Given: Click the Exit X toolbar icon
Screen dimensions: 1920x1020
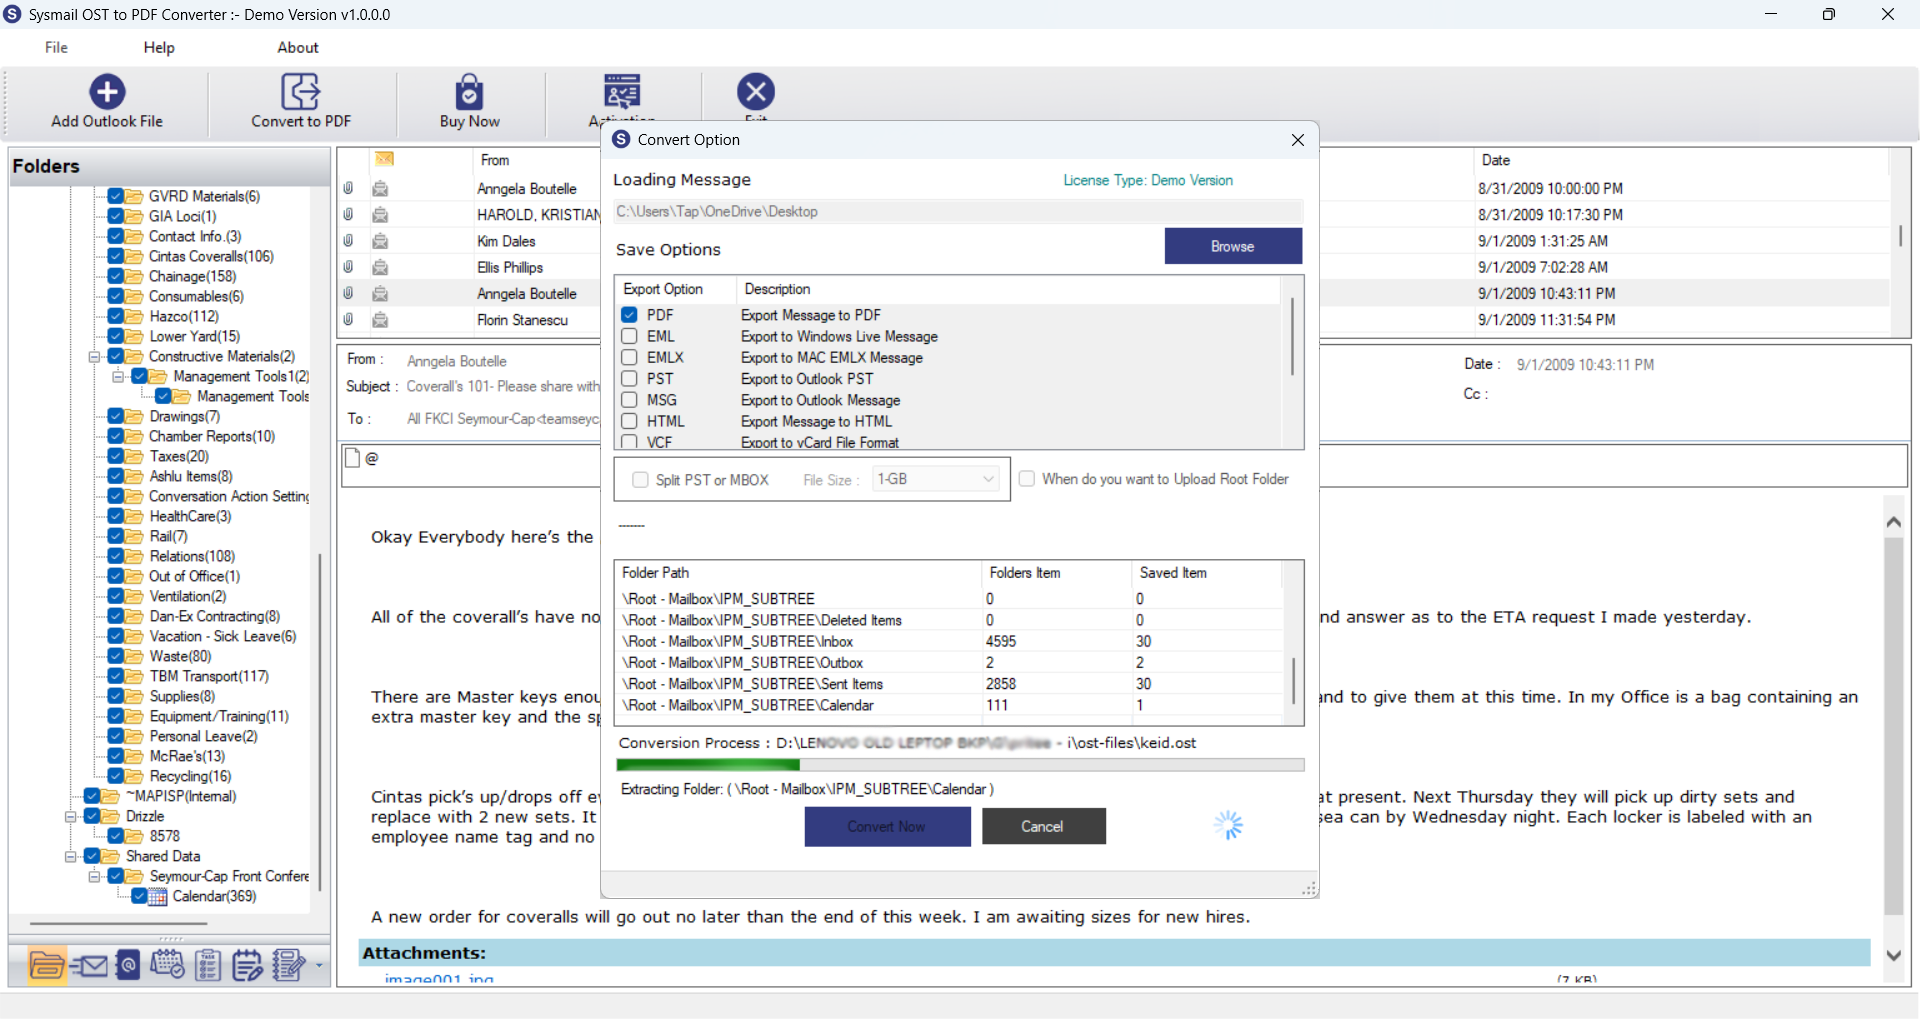Looking at the screenshot, I should (756, 91).
